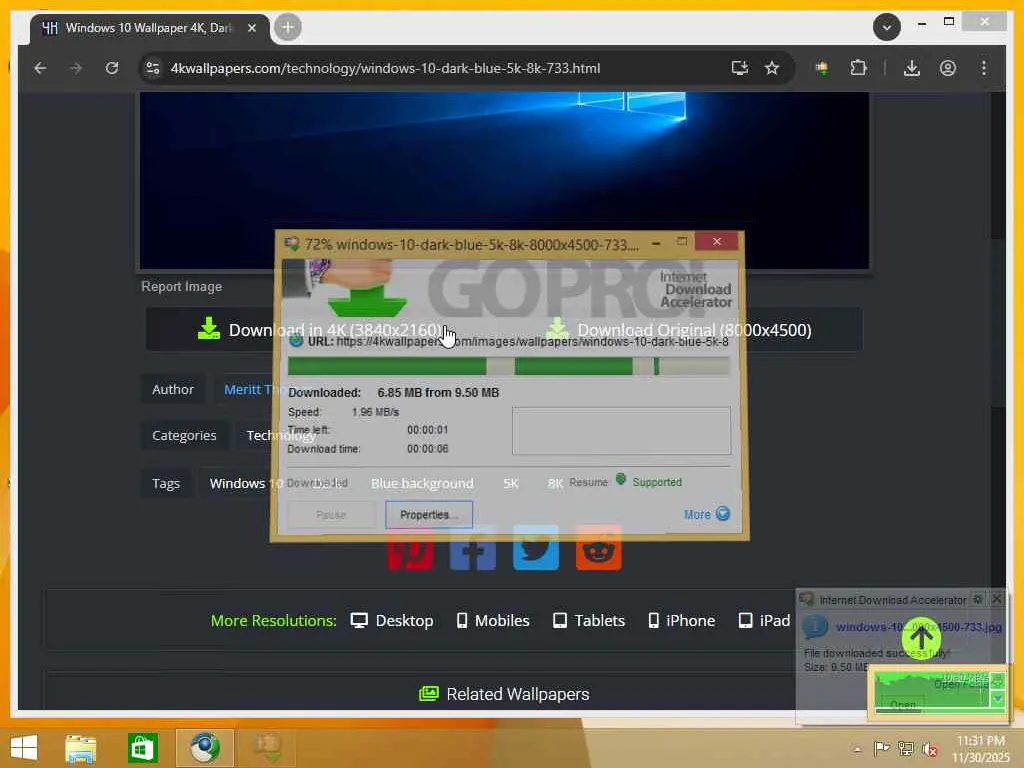
Task: Open Internet Download Accelerator taskbar icon
Action: click(267, 748)
